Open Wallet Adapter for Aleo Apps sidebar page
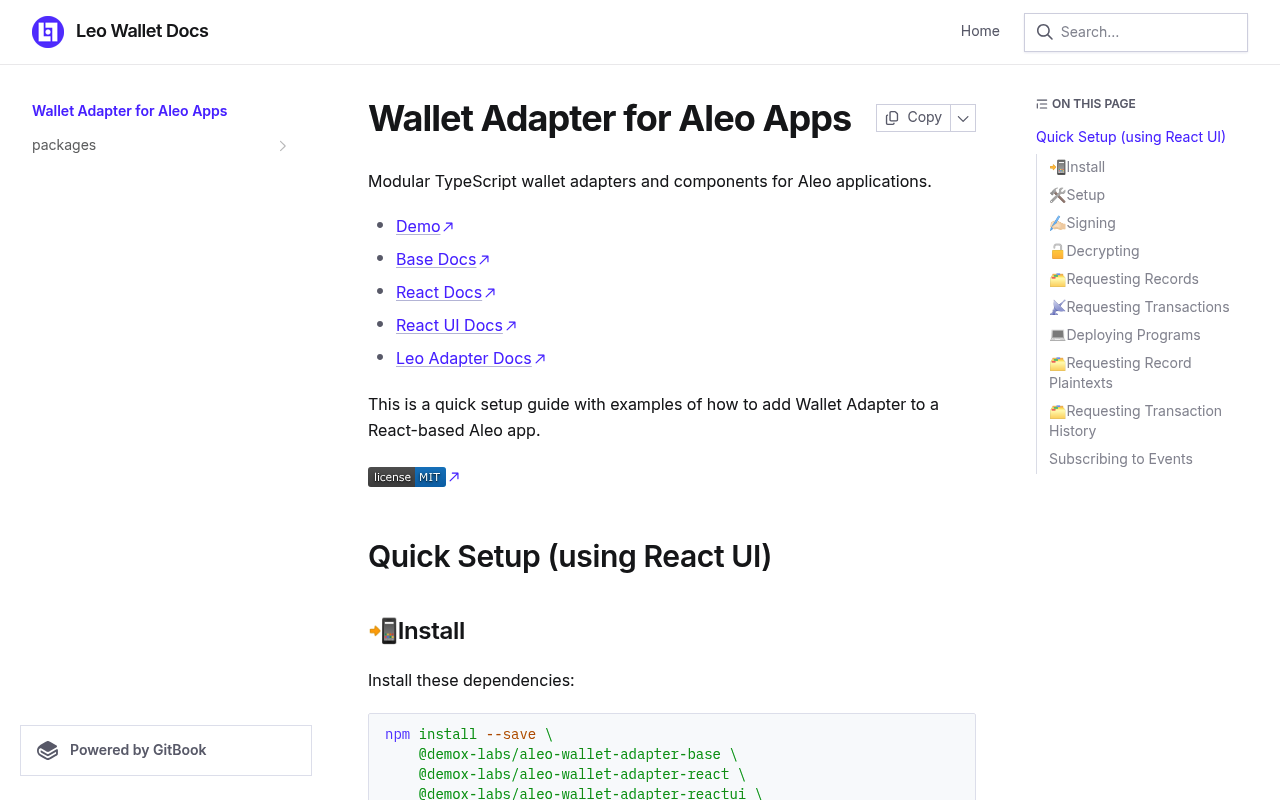1280x800 pixels. (130, 111)
